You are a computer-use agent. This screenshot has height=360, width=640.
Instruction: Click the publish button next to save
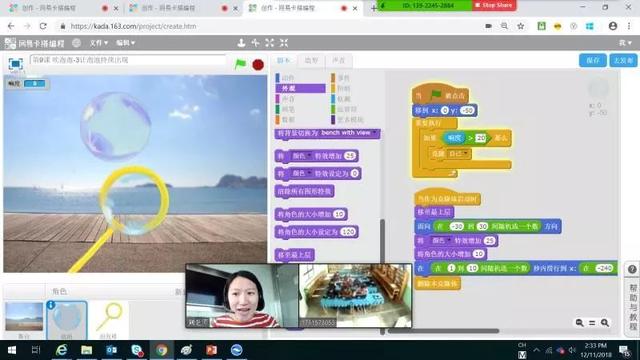point(623,60)
